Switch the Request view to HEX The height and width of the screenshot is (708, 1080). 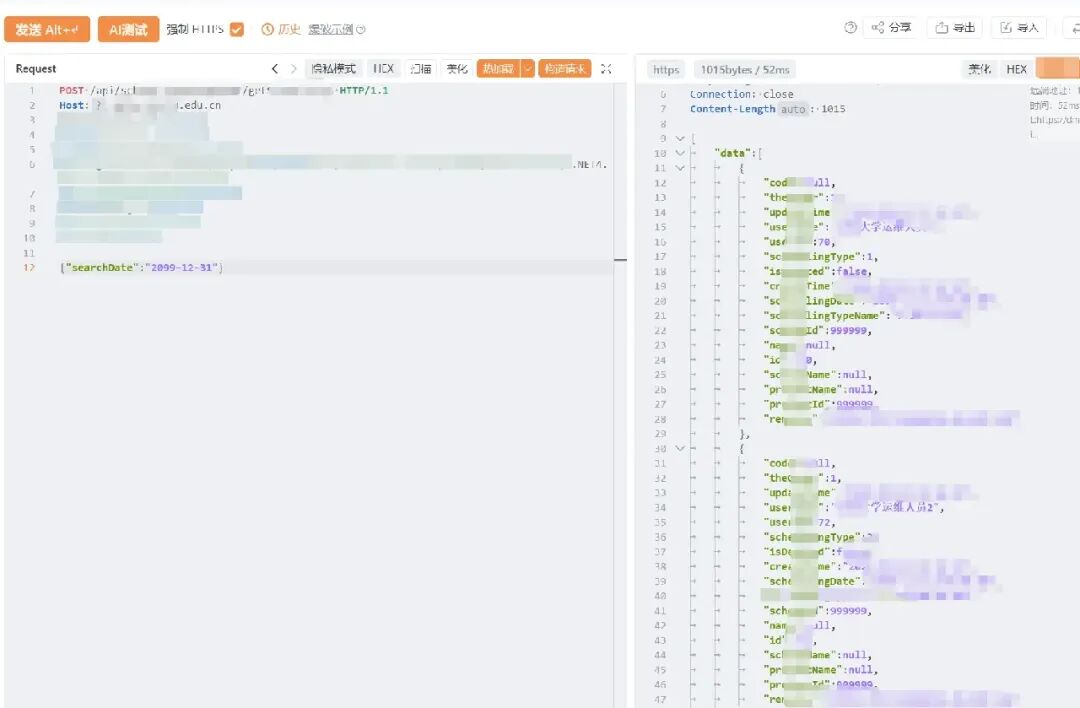click(383, 69)
